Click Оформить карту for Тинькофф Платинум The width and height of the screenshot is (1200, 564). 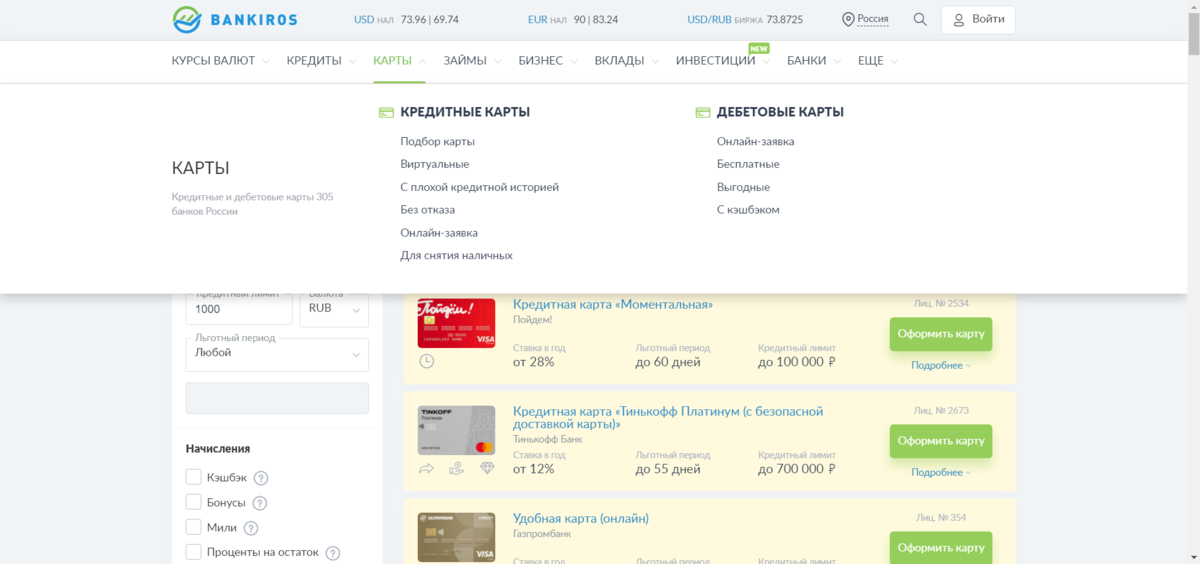coord(941,441)
